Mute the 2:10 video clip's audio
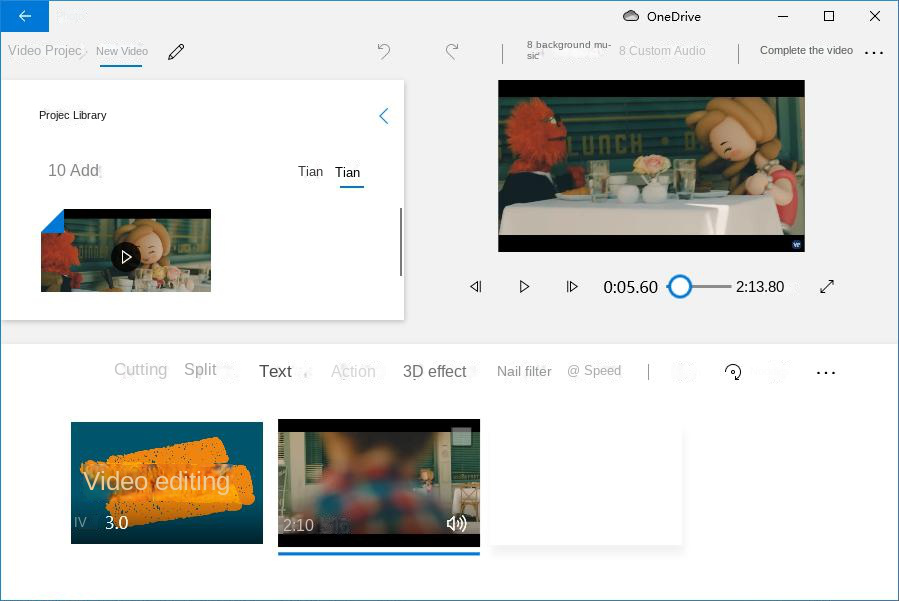Image resolution: width=899 pixels, height=601 pixels. [x=456, y=523]
